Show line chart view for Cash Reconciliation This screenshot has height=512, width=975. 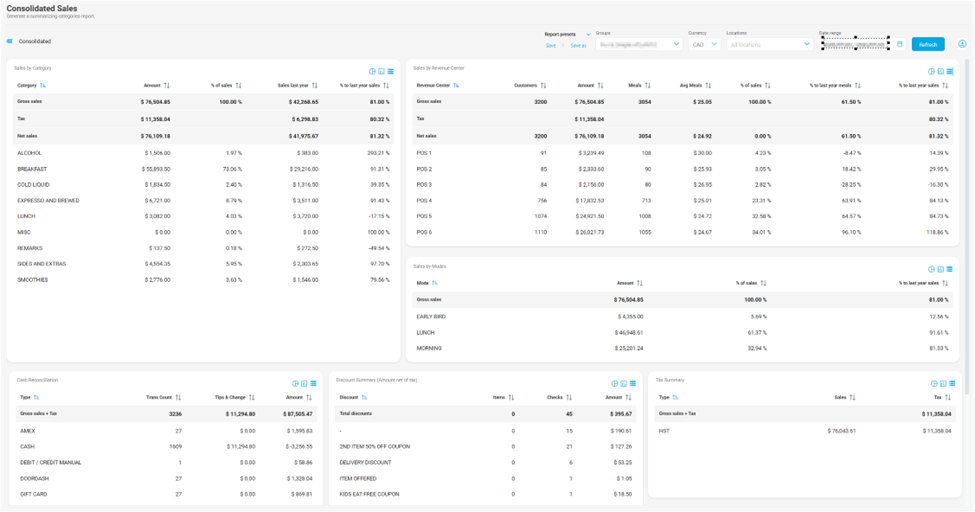[x=304, y=383]
